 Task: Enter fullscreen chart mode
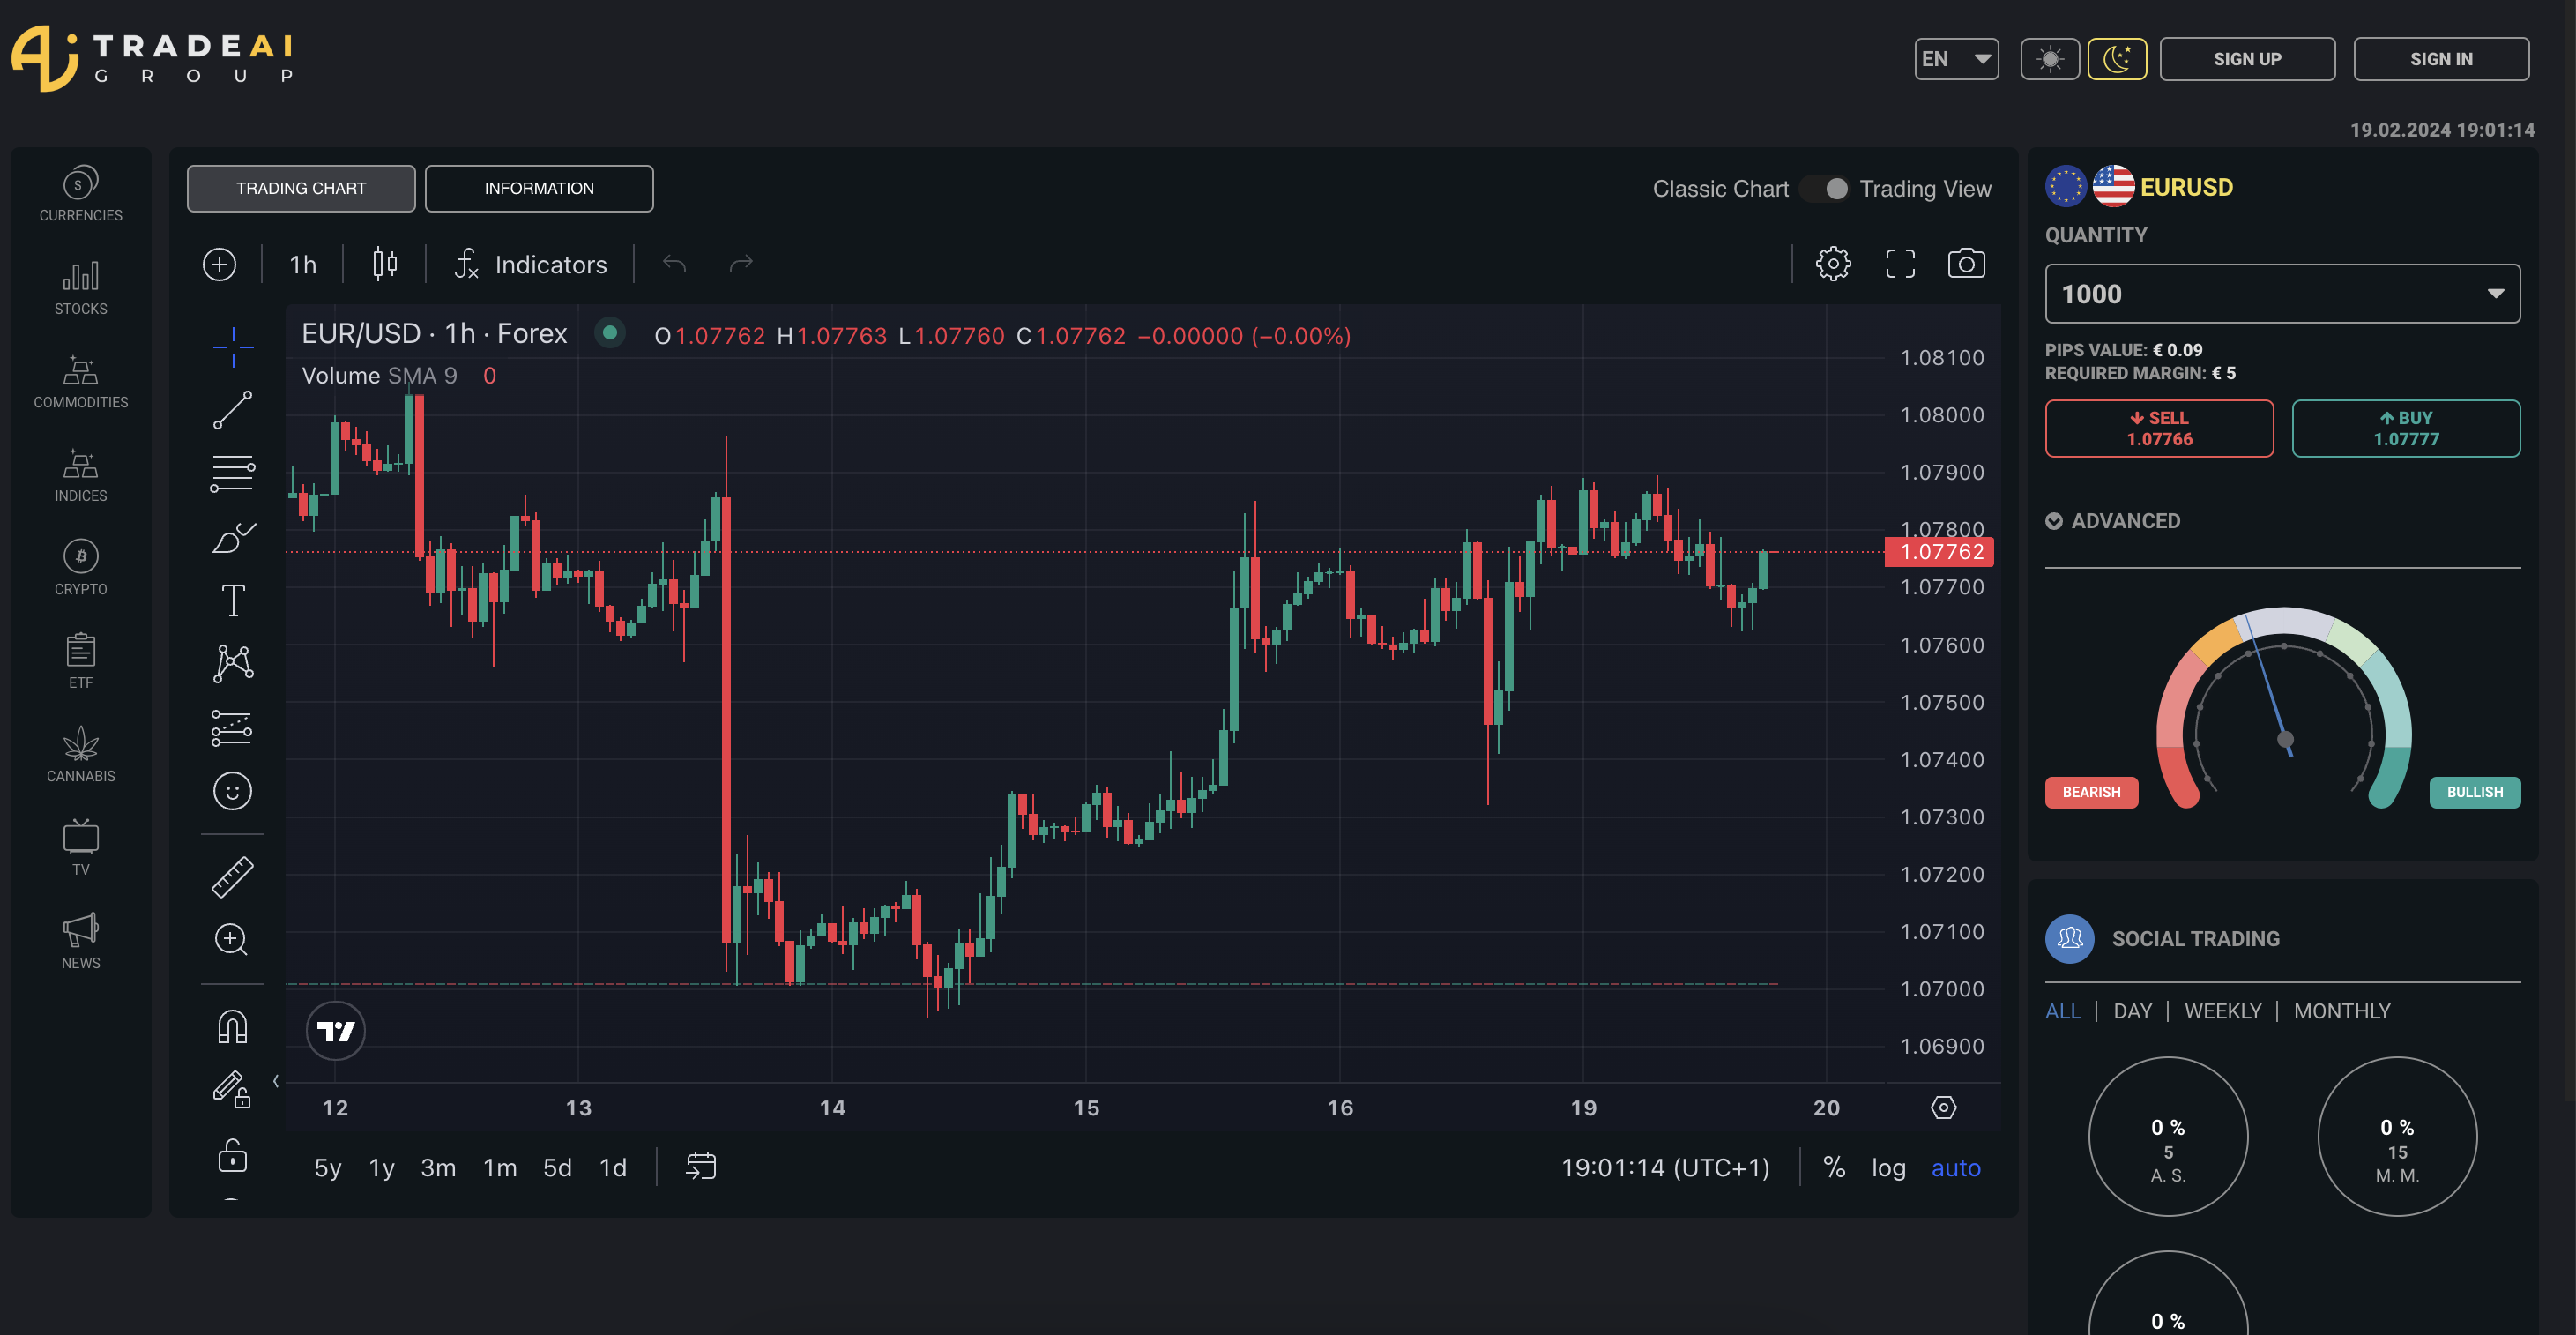[1900, 264]
